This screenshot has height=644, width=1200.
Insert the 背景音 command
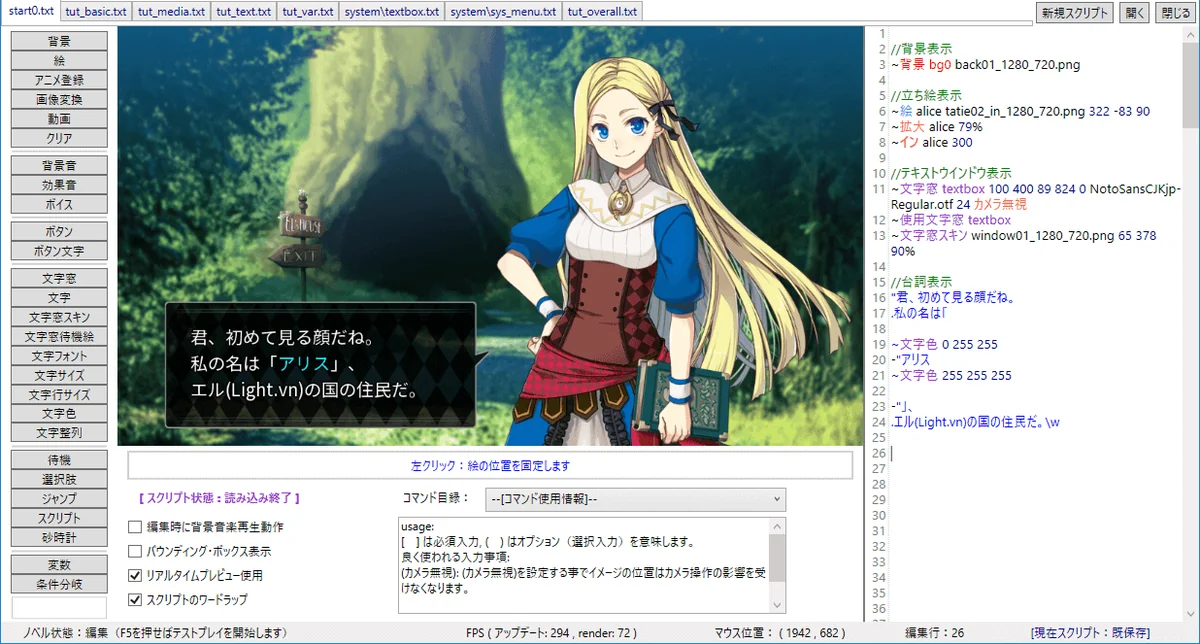point(59,166)
